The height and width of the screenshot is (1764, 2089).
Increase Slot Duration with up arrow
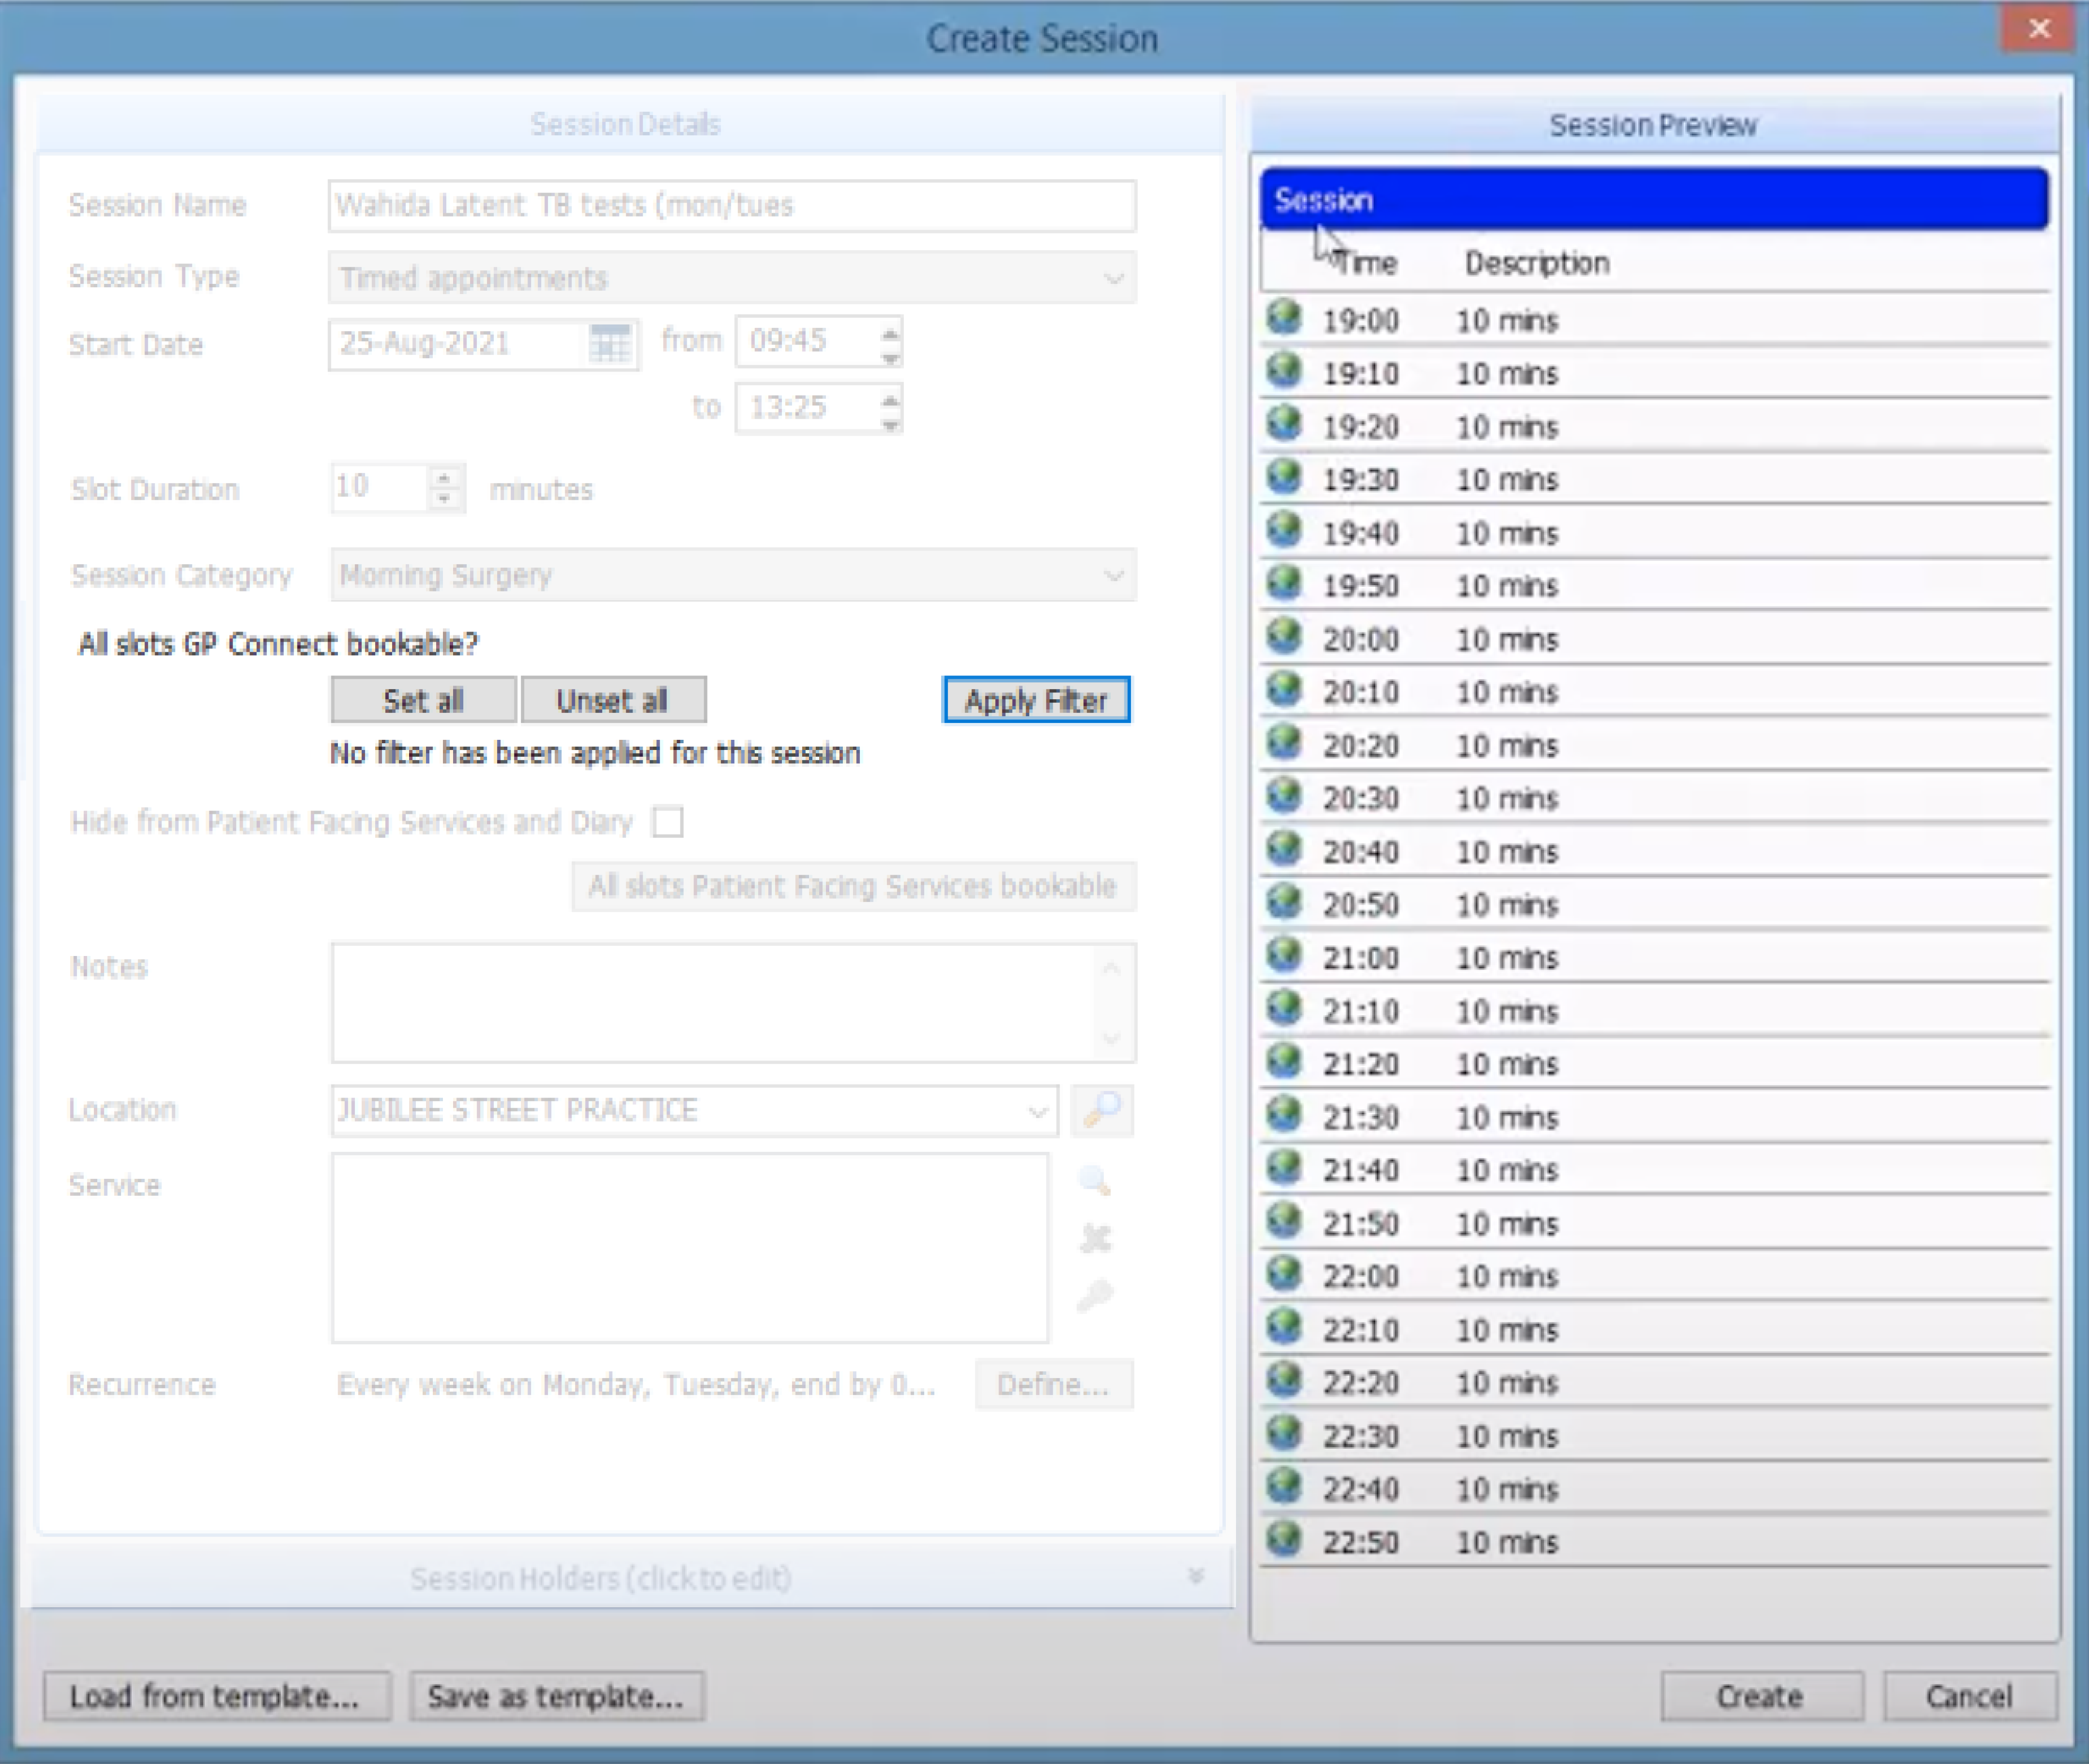tap(445, 477)
